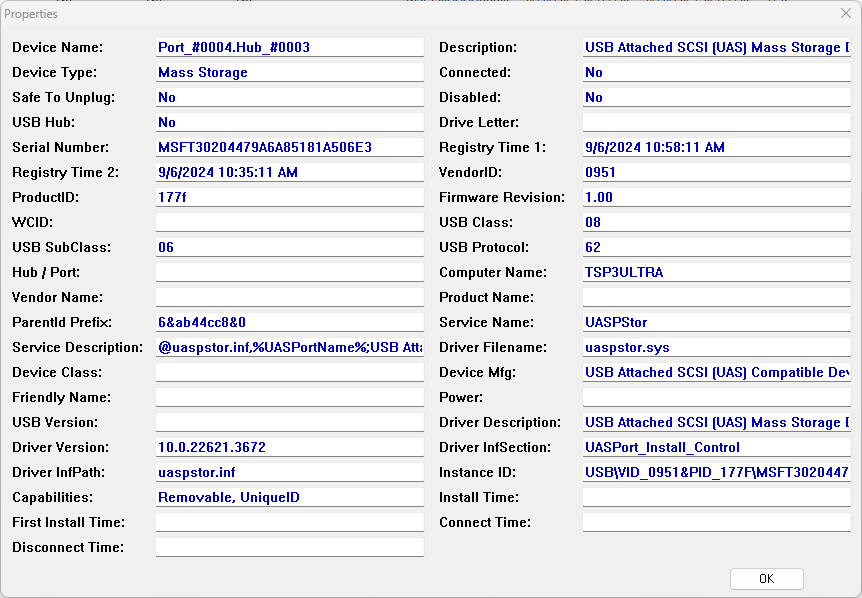The width and height of the screenshot is (862, 598).
Task: Click the empty WCID field
Action: click(x=290, y=223)
